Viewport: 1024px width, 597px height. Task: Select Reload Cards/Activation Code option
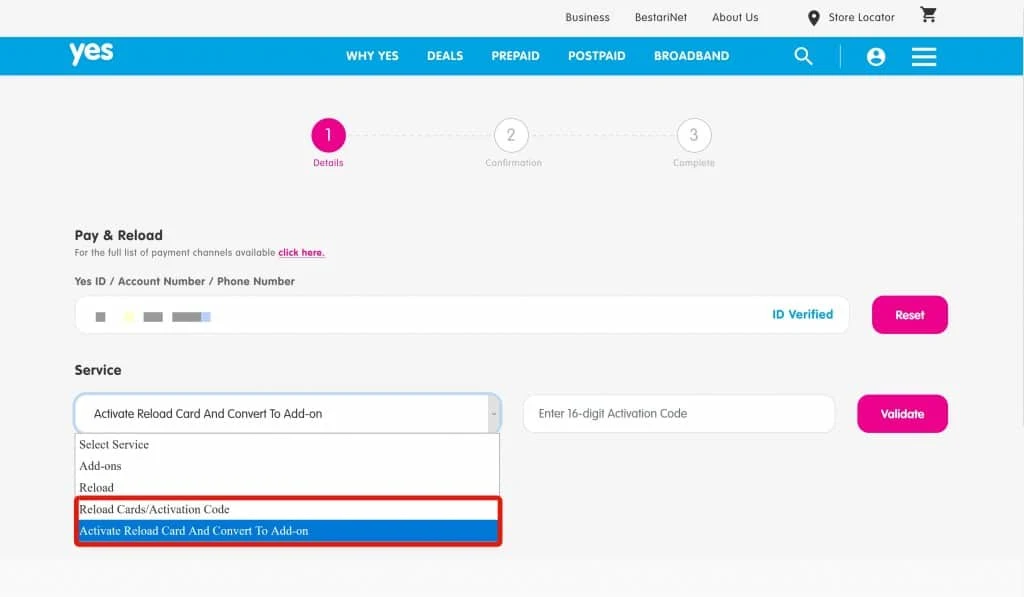coord(155,509)
